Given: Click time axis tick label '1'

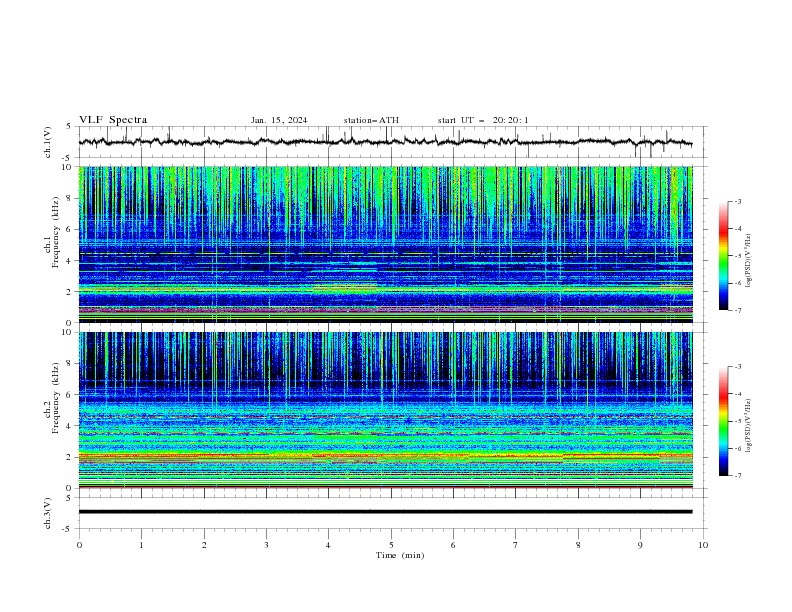Looking at the screenshot, I should tap(141, 545).
